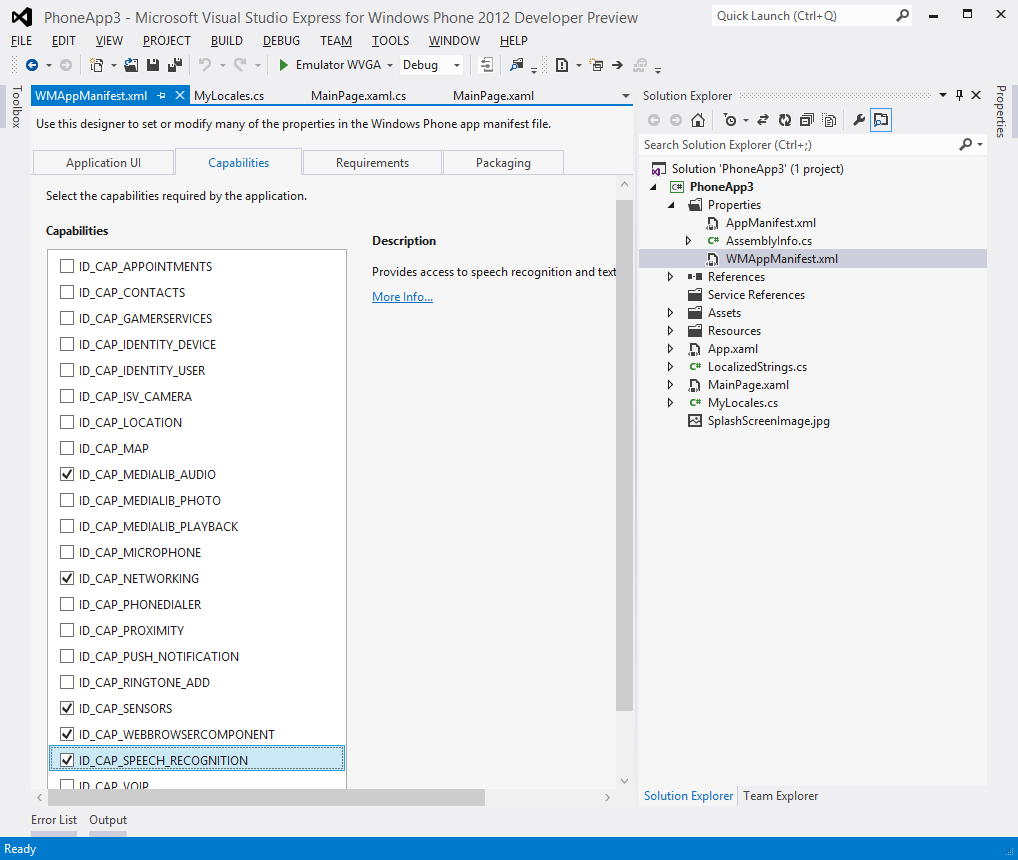The image size is (1018, 860).
Task: Switch to the Team Explorer pane
Action: 780,796
